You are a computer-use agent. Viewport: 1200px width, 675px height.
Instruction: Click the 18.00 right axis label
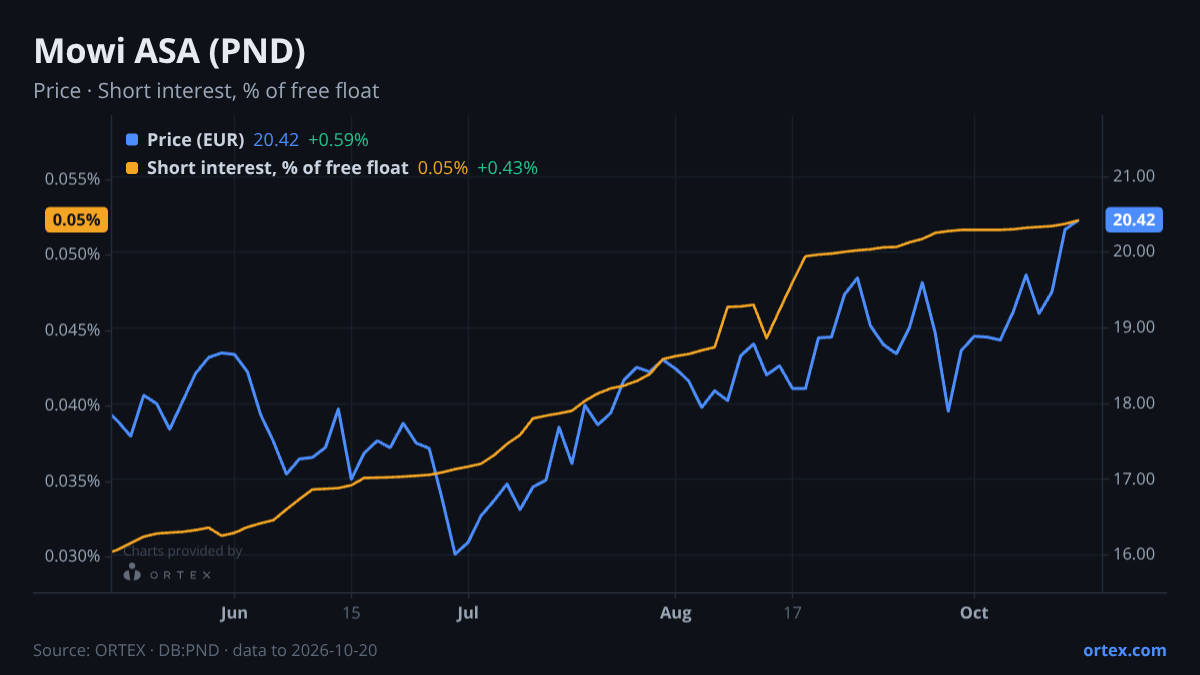[1133, 403]
